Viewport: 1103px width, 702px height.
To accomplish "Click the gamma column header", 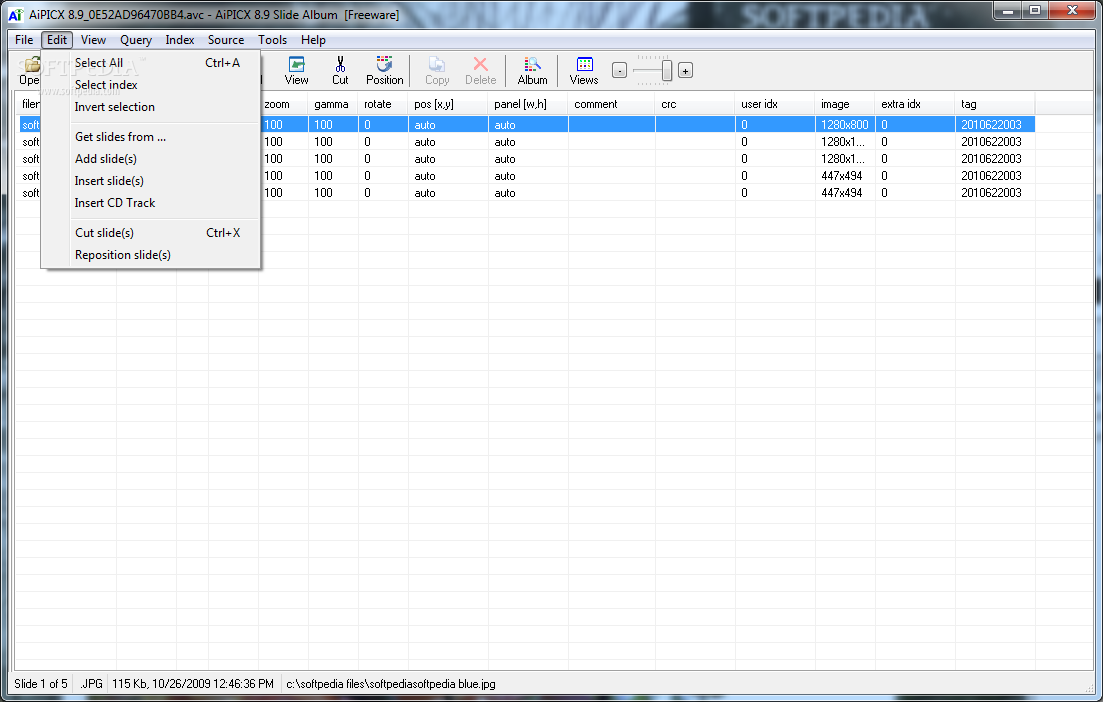I will point(333,104).
